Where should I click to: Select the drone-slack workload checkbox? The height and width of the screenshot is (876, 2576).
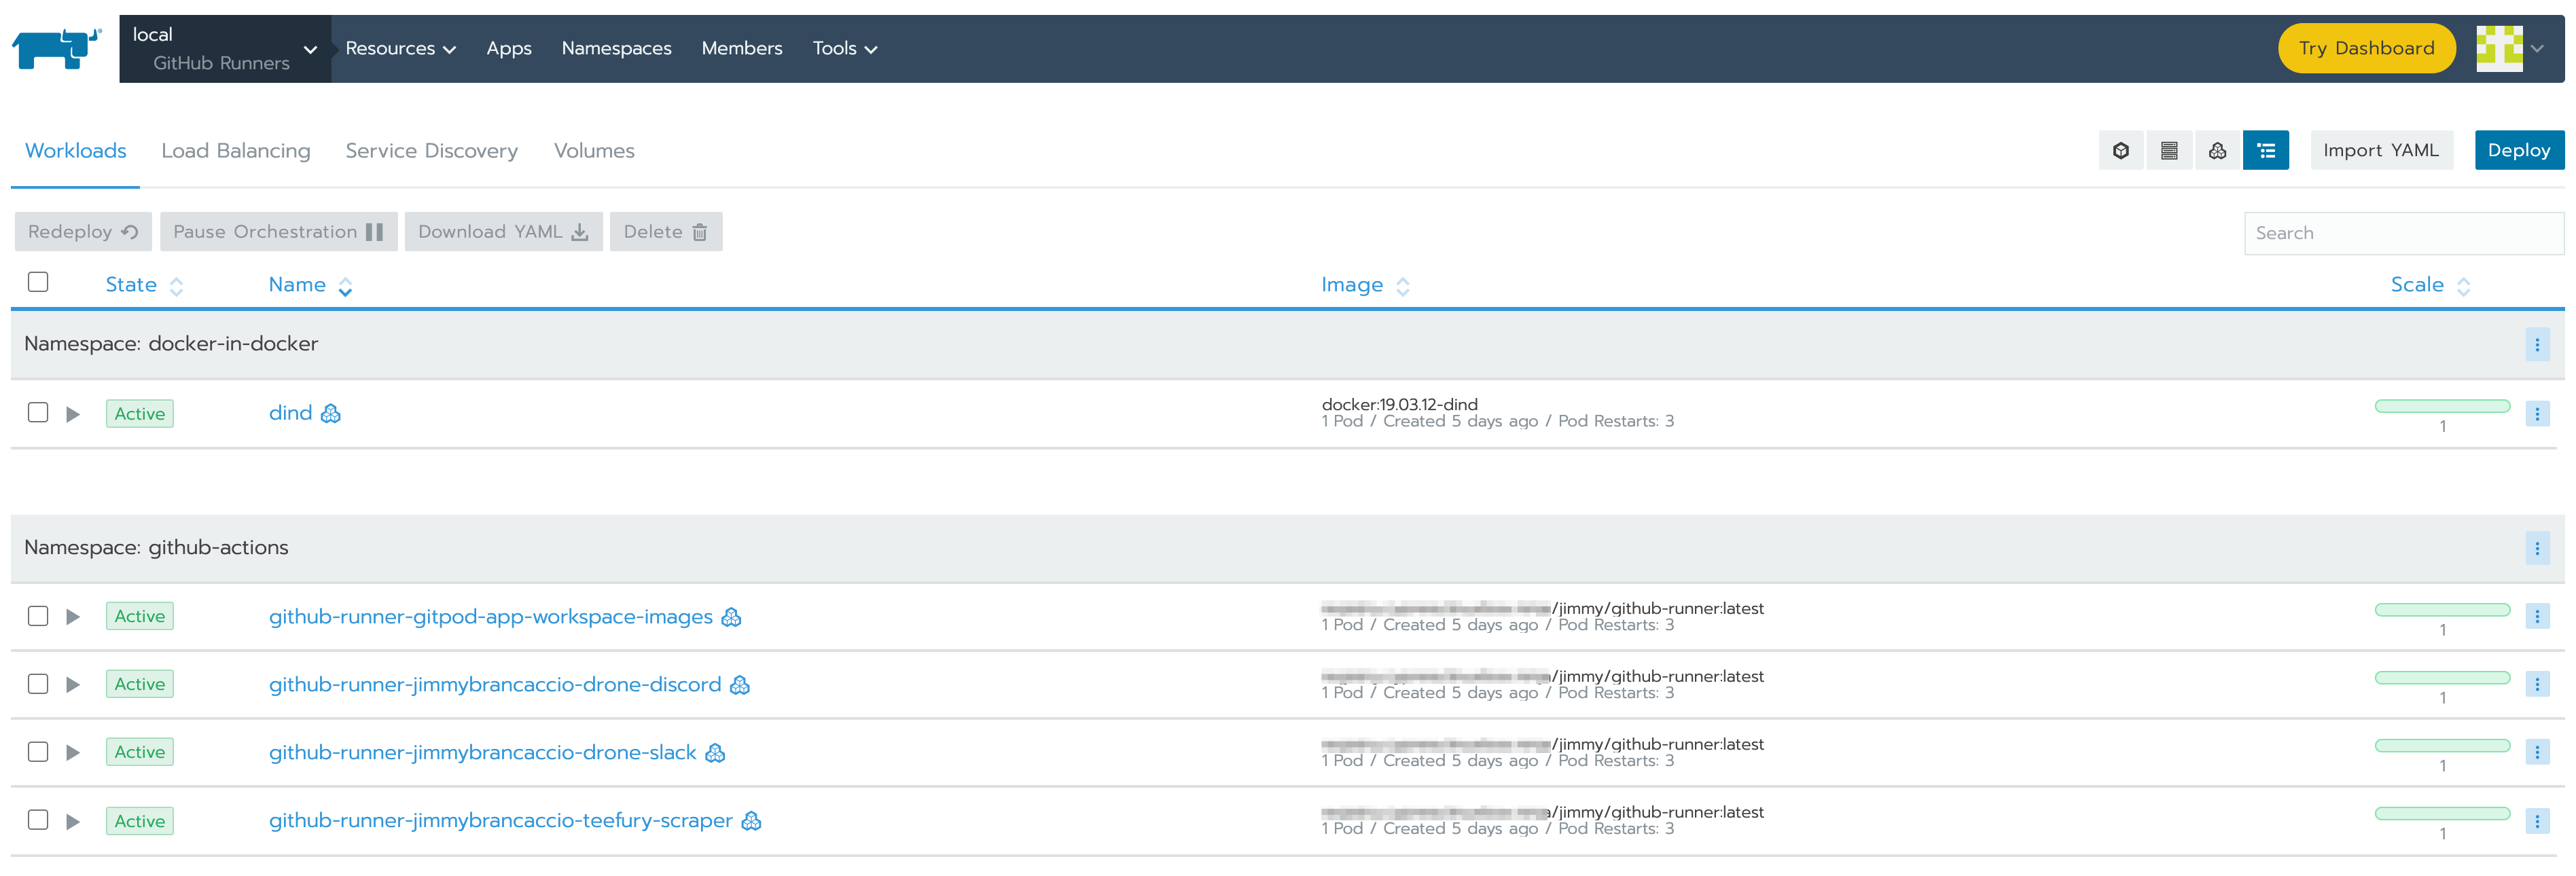(x=38, y=752)
